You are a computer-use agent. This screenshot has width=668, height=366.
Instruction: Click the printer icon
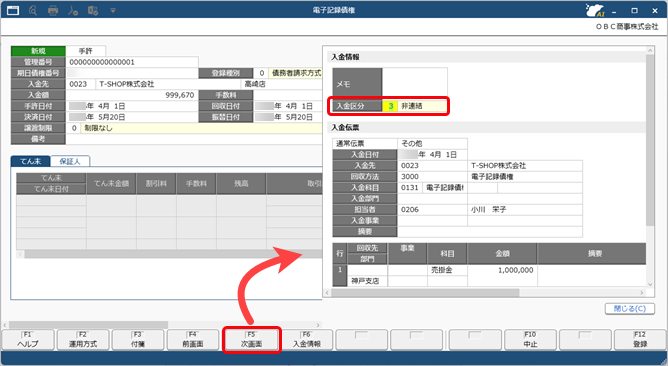[x=53, y=10]
